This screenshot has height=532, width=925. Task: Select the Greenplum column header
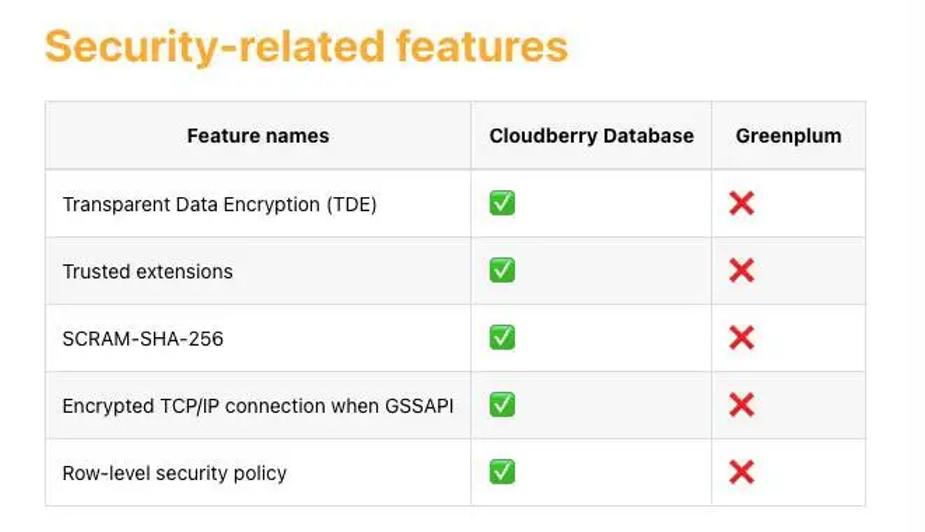788,136
